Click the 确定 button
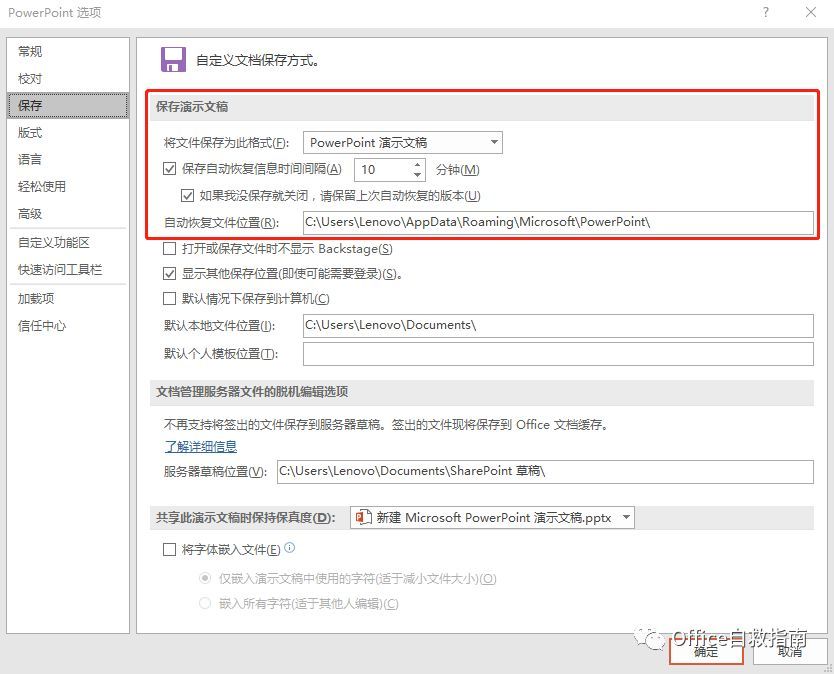This screenshot has height=674, width=834. click(706, 651)
